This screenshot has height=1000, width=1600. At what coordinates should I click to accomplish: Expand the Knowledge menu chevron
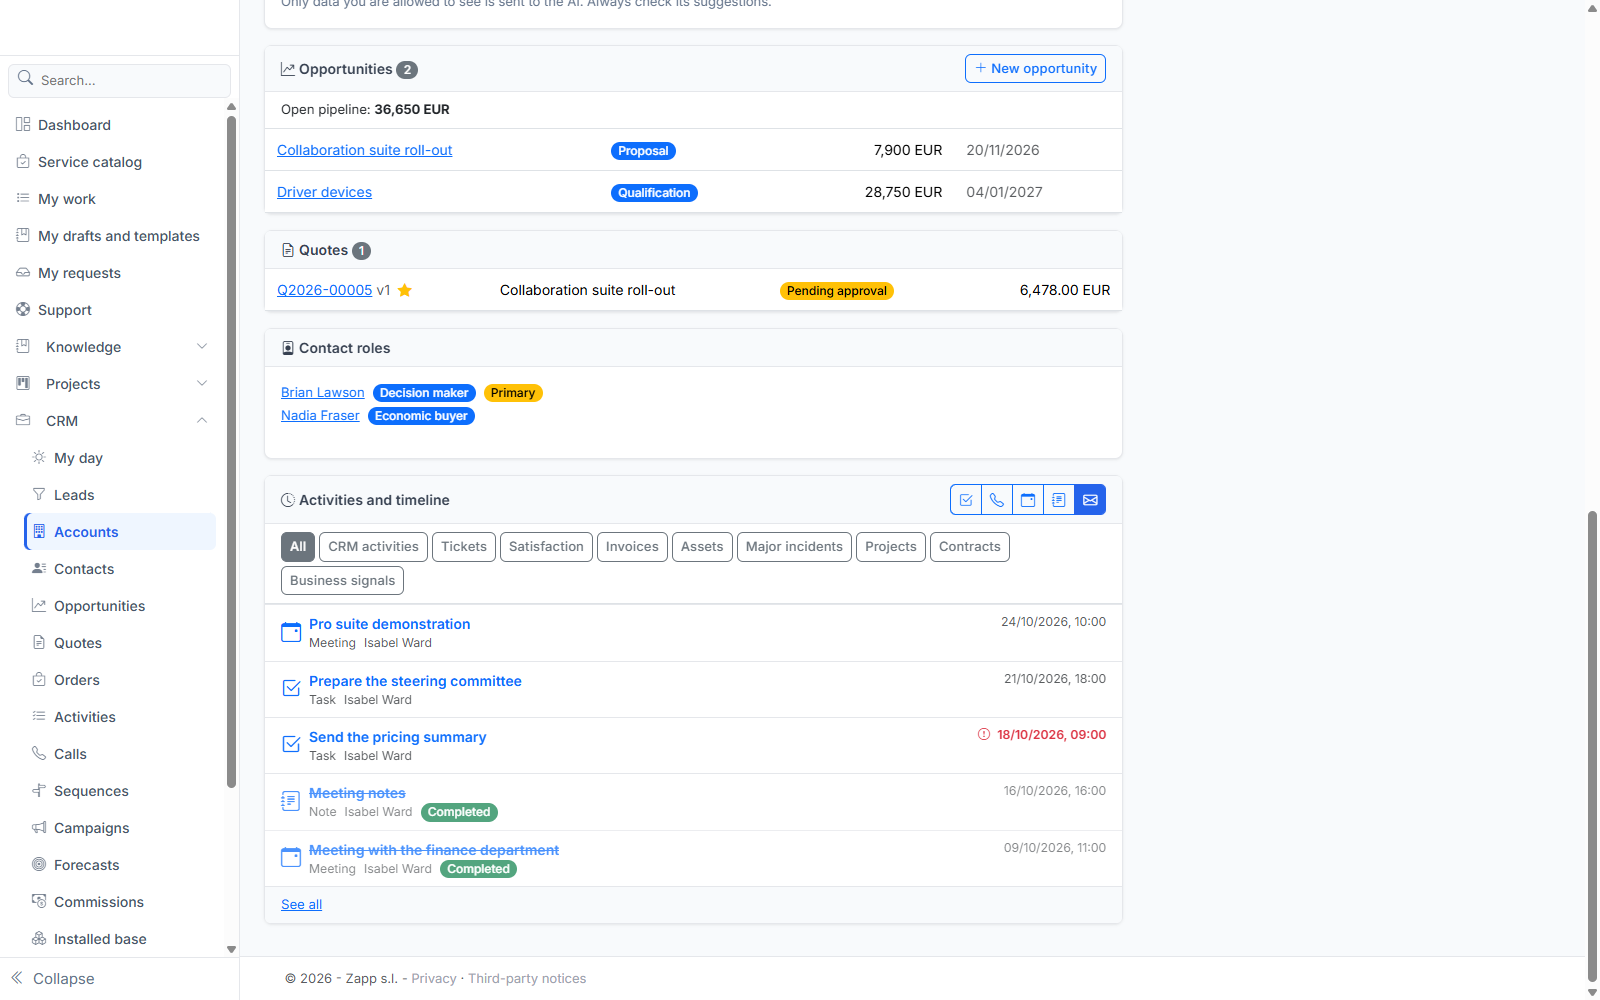(202, 346)
